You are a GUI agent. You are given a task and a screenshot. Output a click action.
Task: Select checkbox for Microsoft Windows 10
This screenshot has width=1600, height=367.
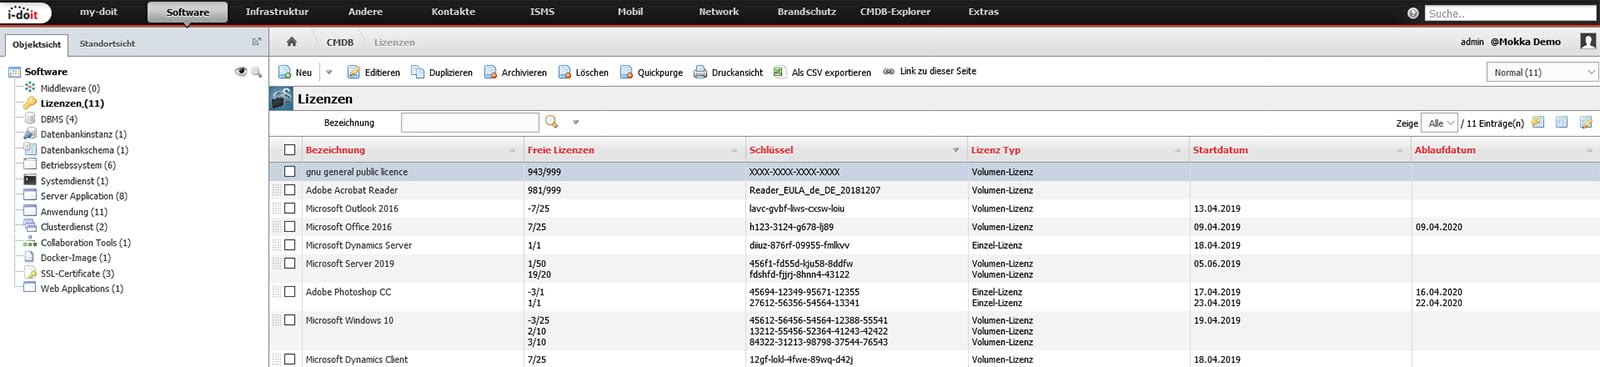point(290,320)
